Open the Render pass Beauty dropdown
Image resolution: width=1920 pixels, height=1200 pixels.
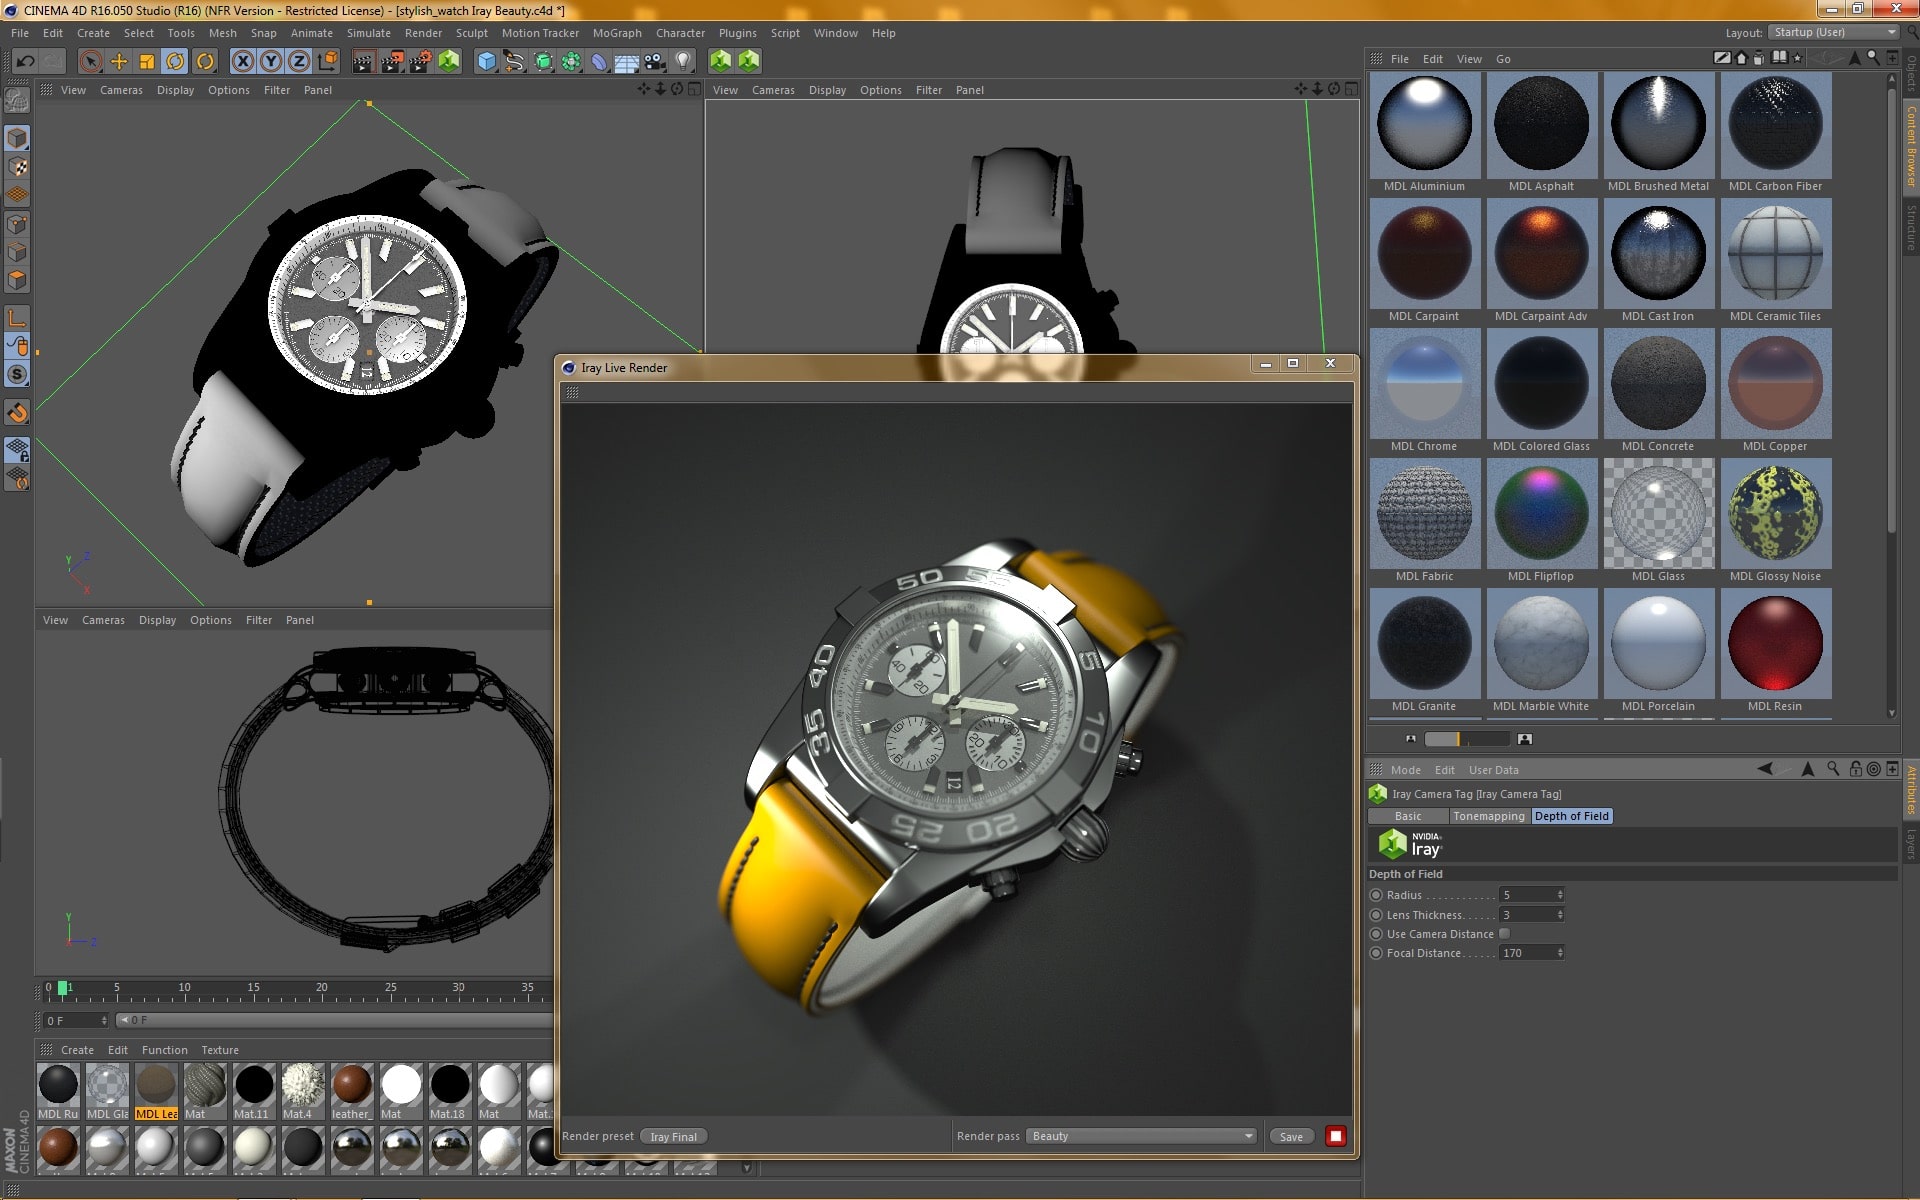coord(1141,1136)
